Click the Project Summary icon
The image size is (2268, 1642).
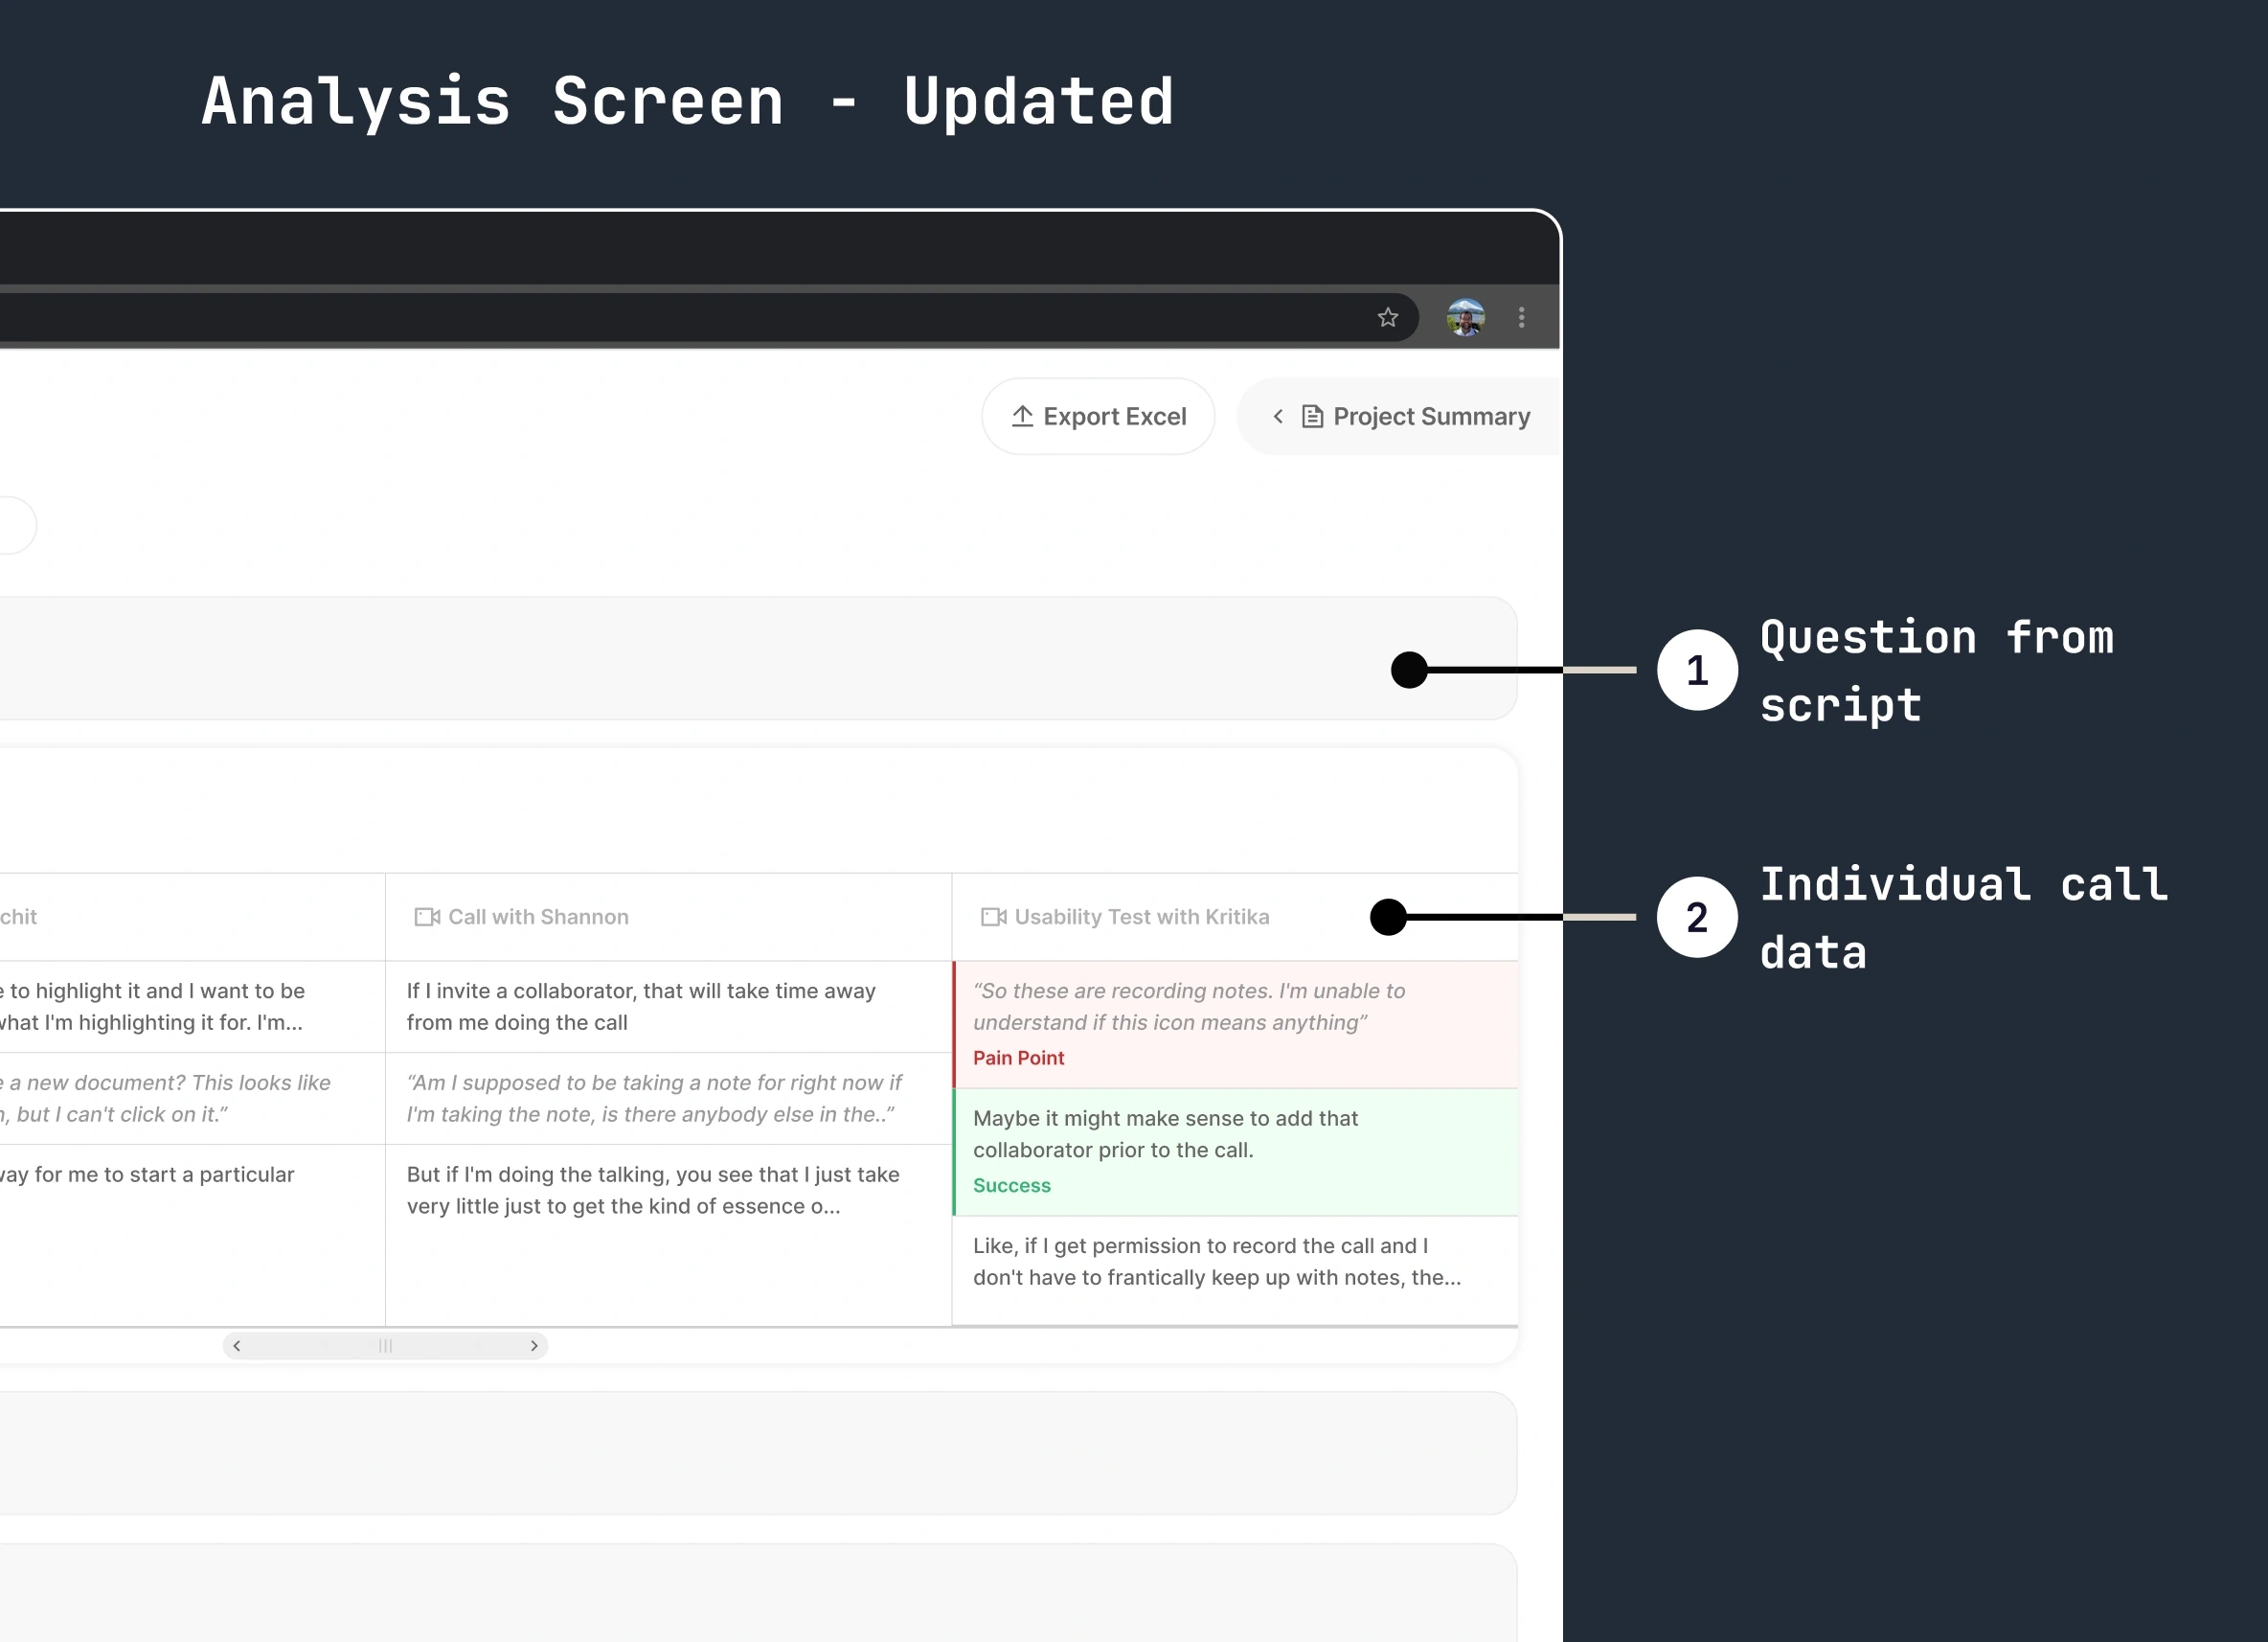pyautogui.click(x=1310, y=416)
